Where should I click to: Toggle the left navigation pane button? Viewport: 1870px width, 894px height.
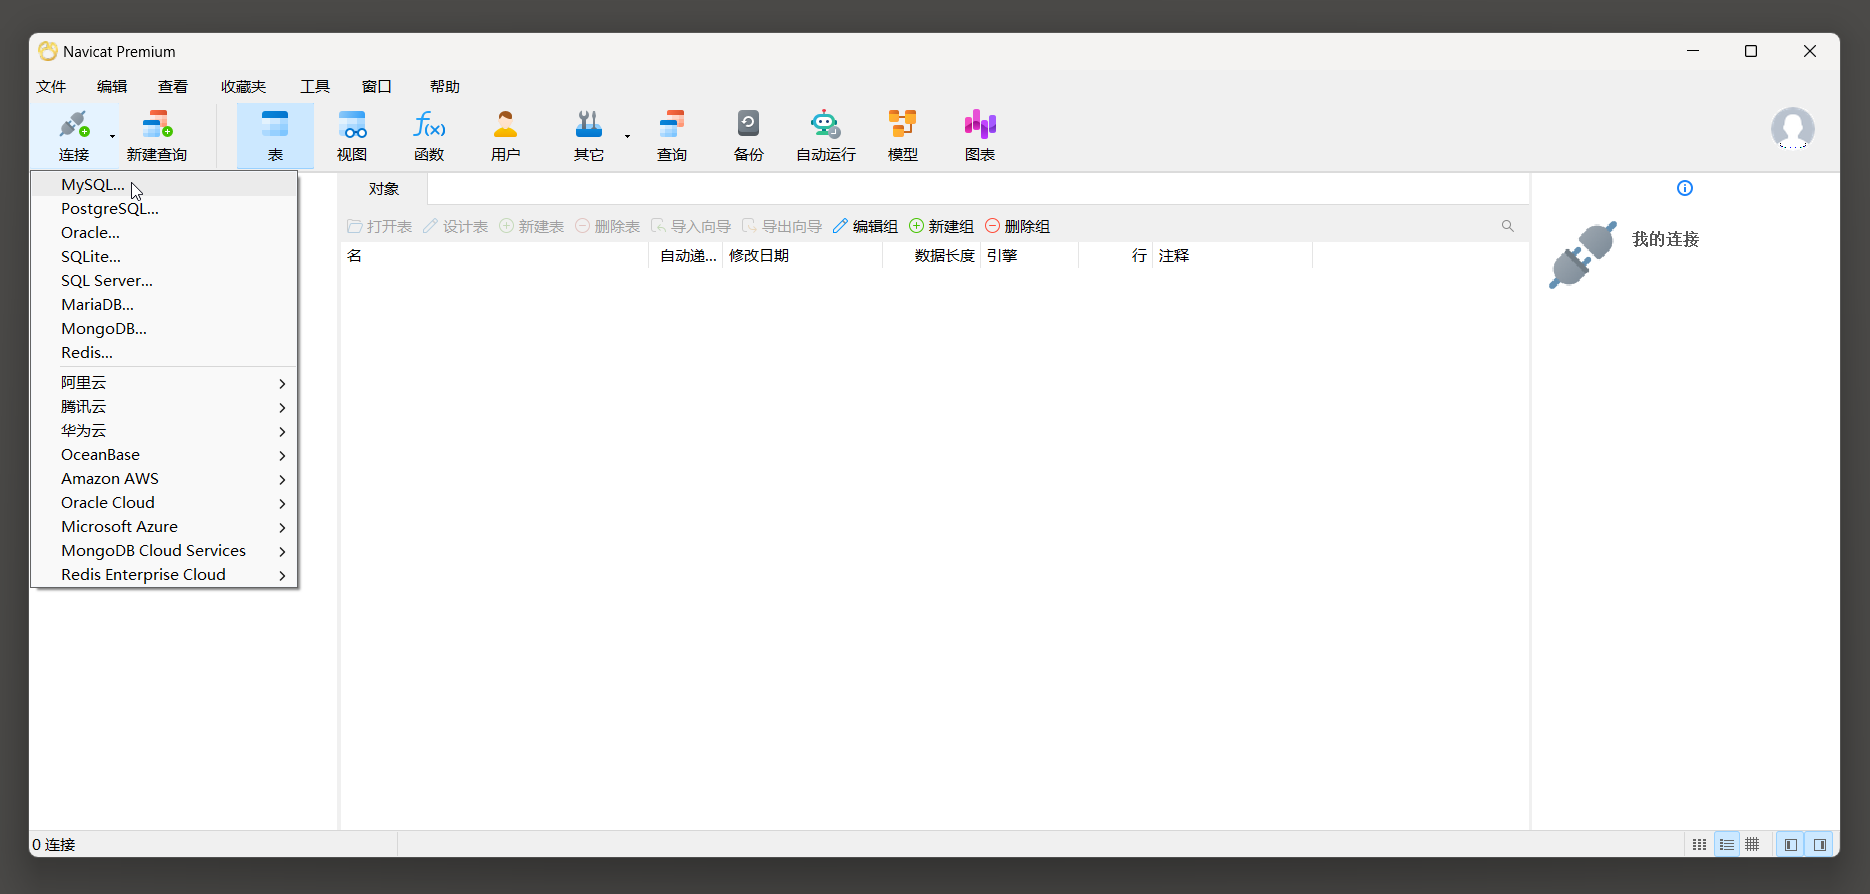(x=1791, y=845)
